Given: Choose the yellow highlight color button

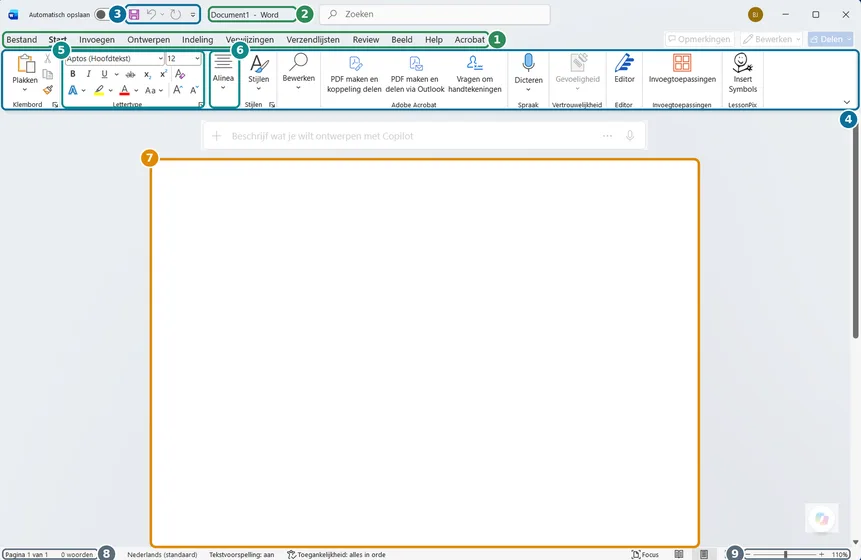Looking at the screenshot, I should click(x=99, y=90).
